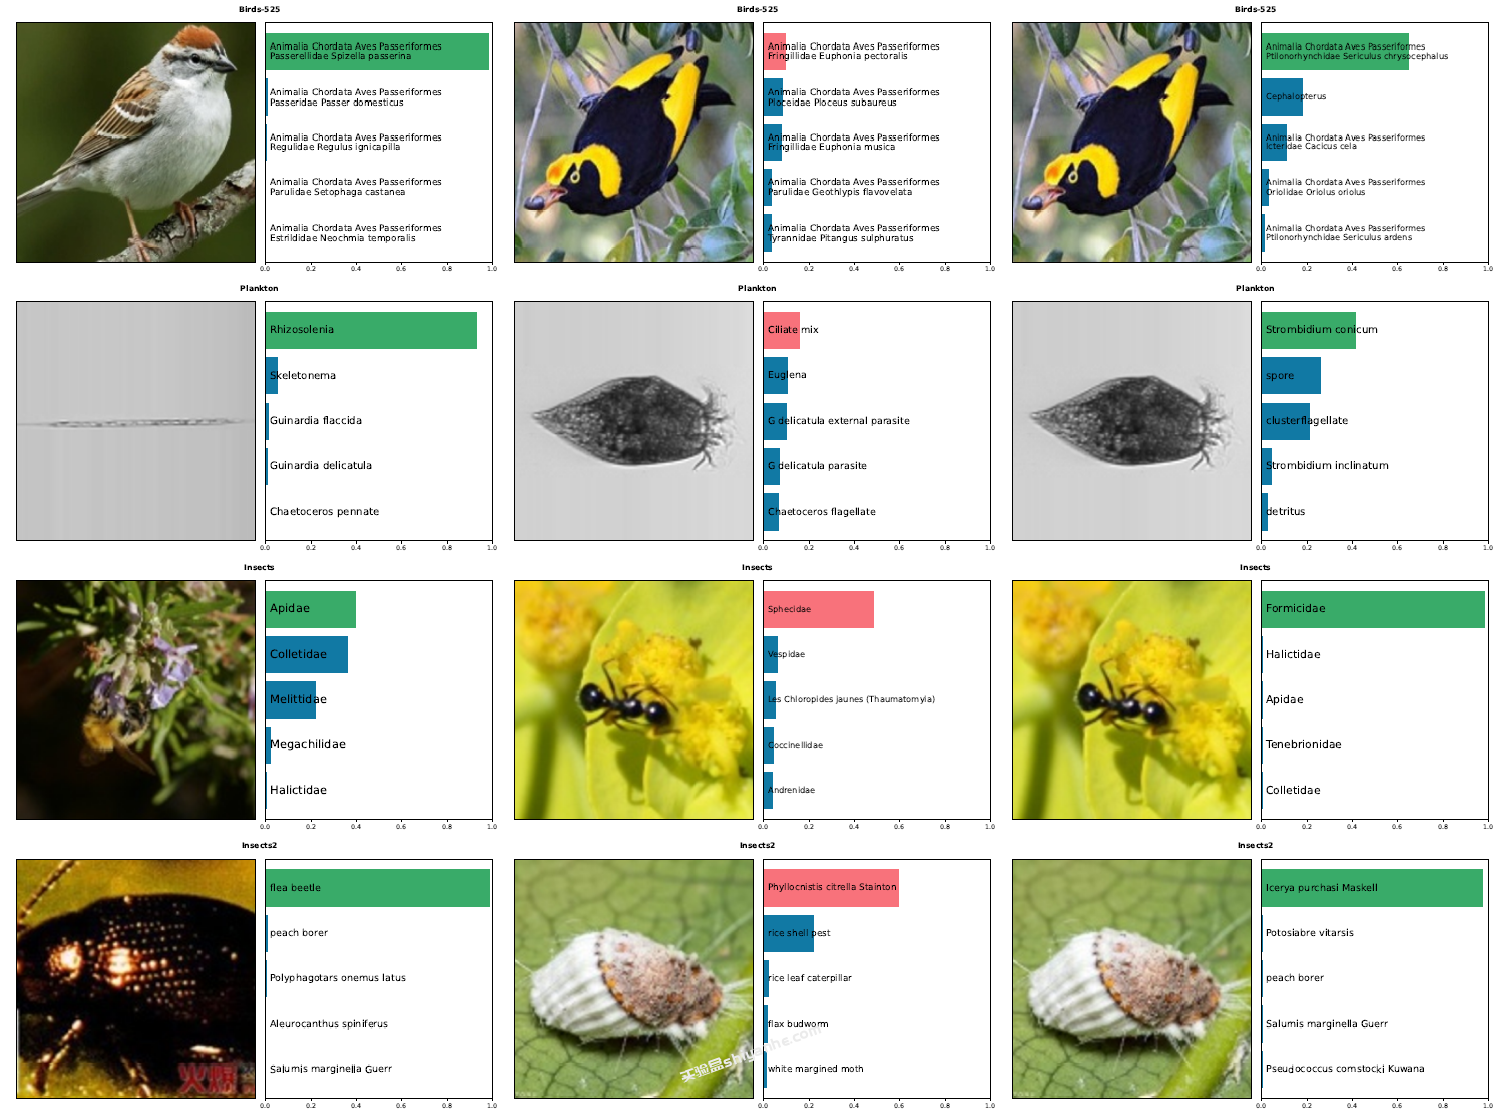Select the Megachilidae label
The height and width of the screenshot is (1113, 1511).
pyautogui.click(x=308, y=745)
